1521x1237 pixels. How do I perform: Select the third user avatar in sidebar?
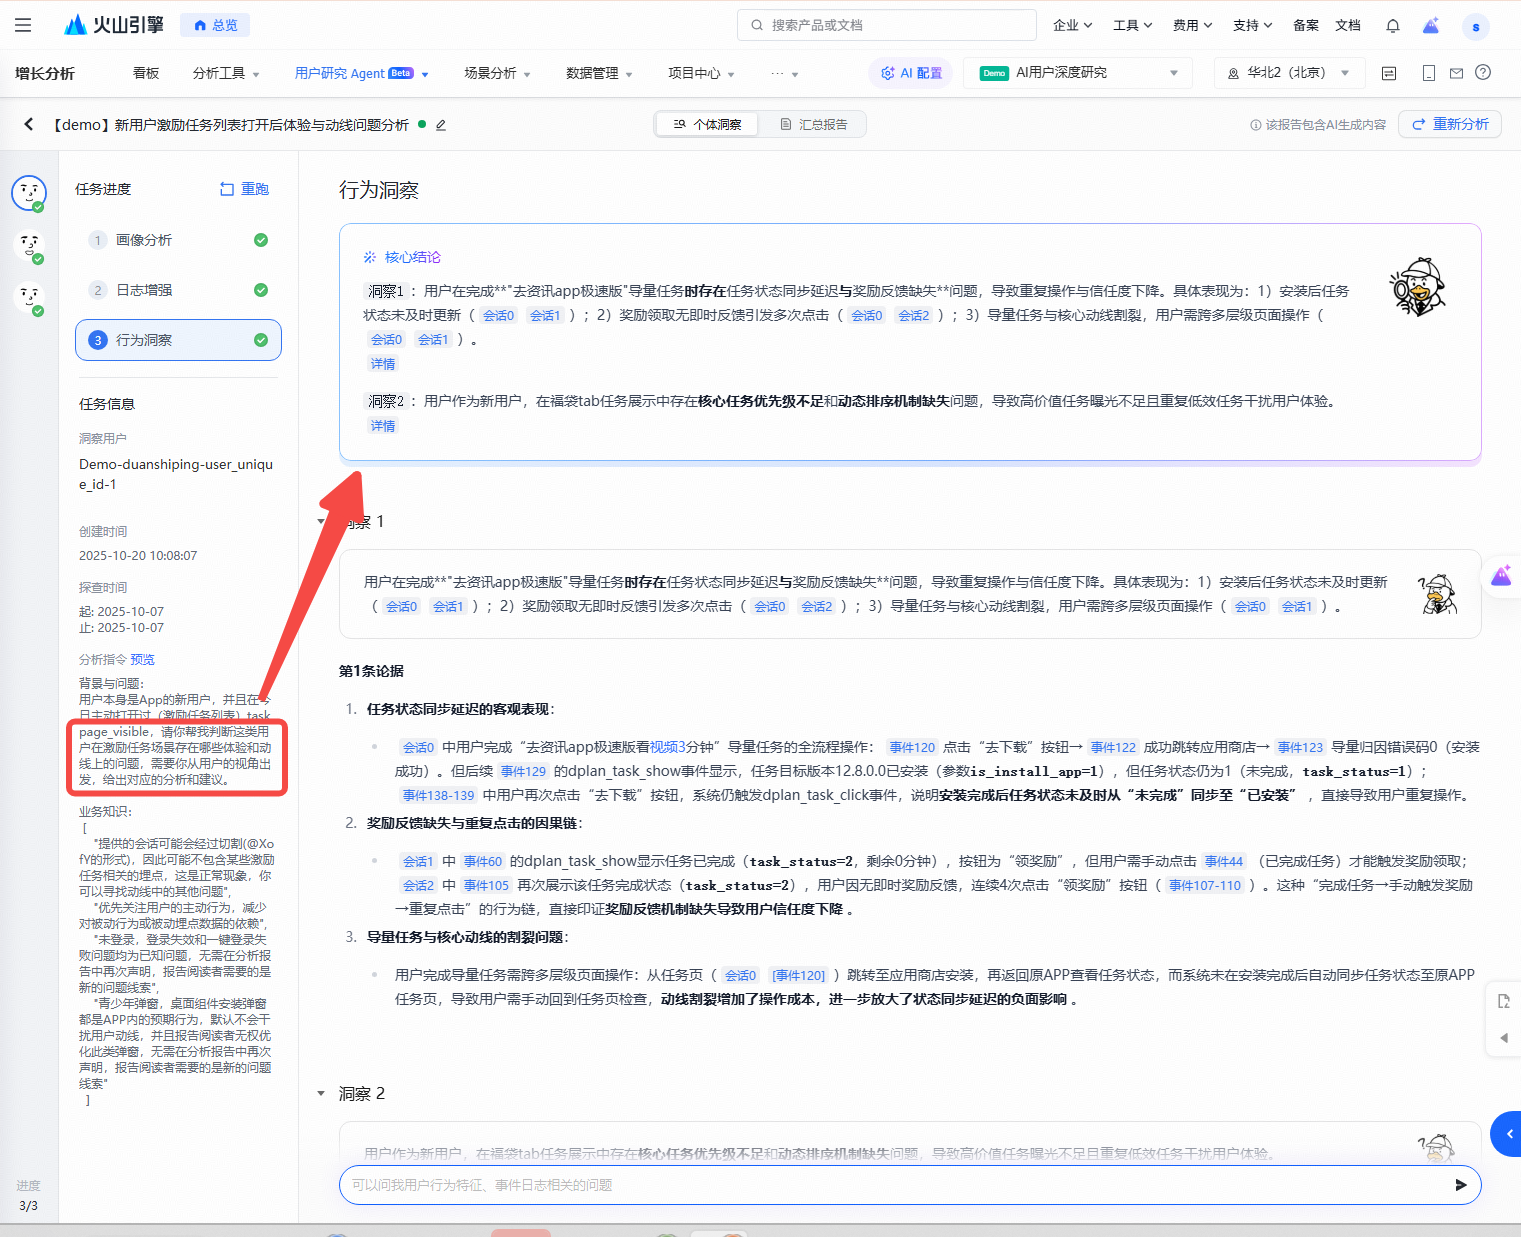pos(30,297)
